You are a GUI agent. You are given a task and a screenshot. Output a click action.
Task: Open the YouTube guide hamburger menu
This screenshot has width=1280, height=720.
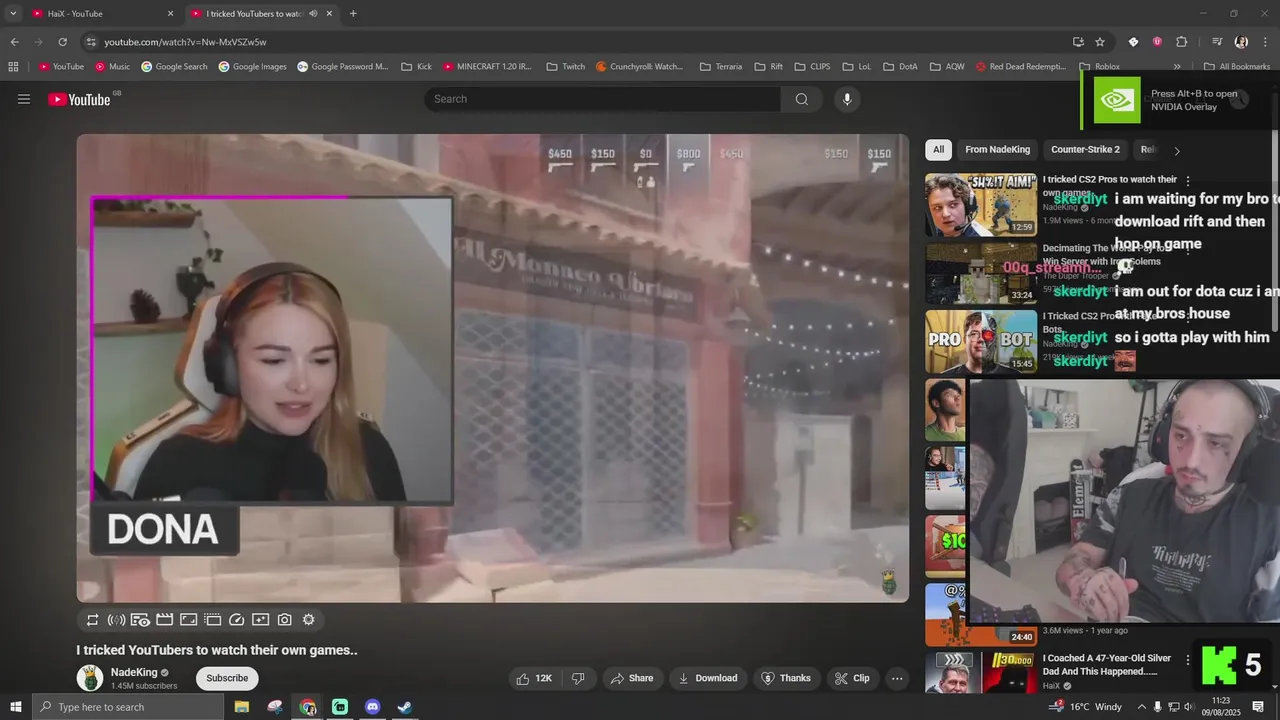[x=24, y=99]
